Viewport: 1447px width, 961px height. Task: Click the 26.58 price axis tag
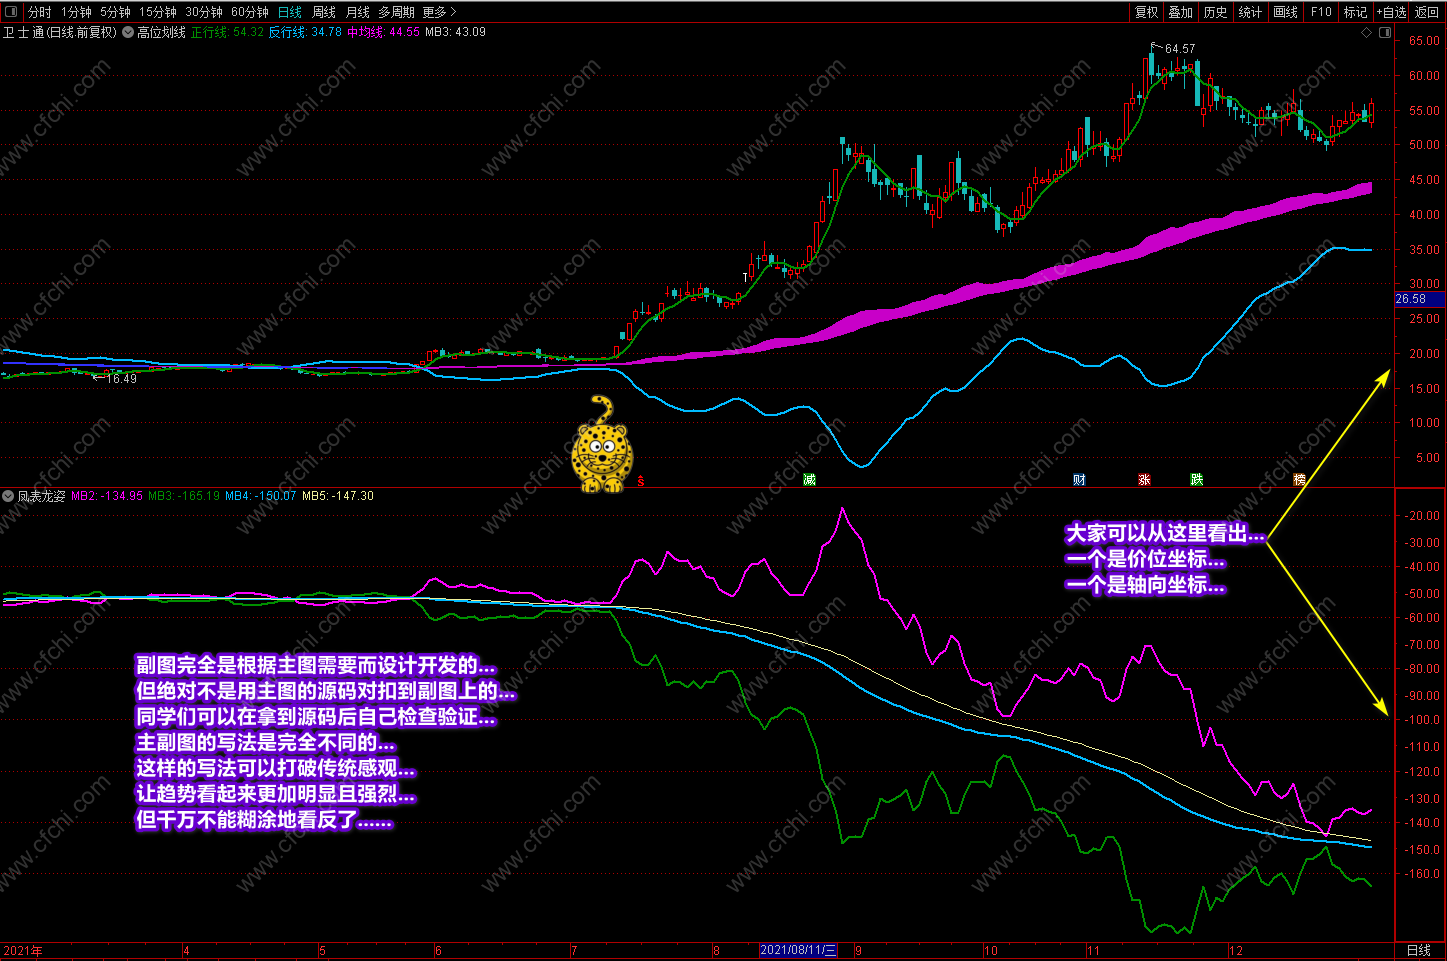1419,299
